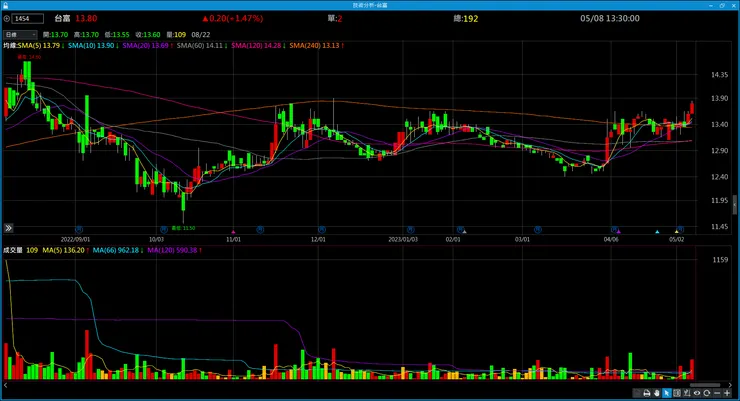740x401 pixels.
Task: Click the 成交量 volume panel title
Action: [13, 251]
